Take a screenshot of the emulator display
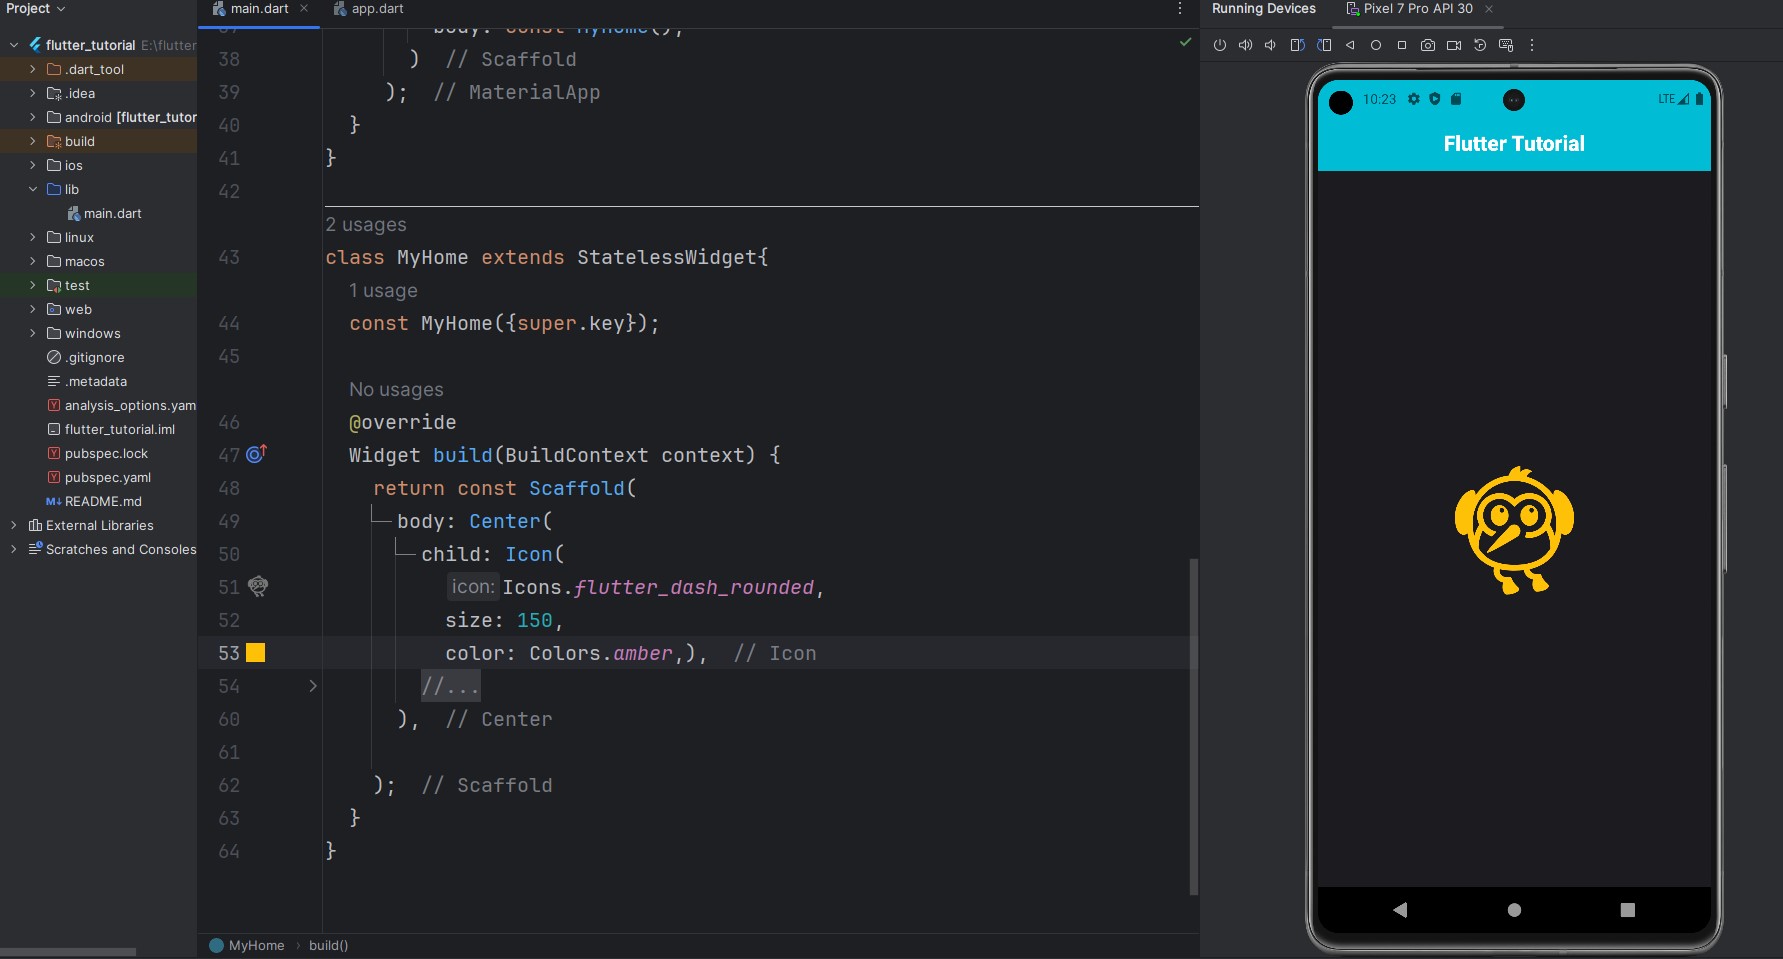1783x959 pixels. (x=1428, y=44)
